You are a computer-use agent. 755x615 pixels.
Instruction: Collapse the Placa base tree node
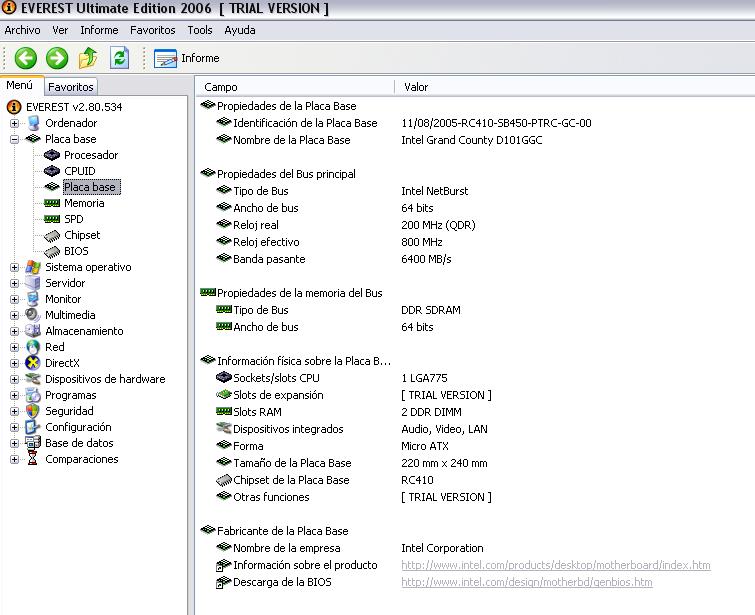[15, 139]
